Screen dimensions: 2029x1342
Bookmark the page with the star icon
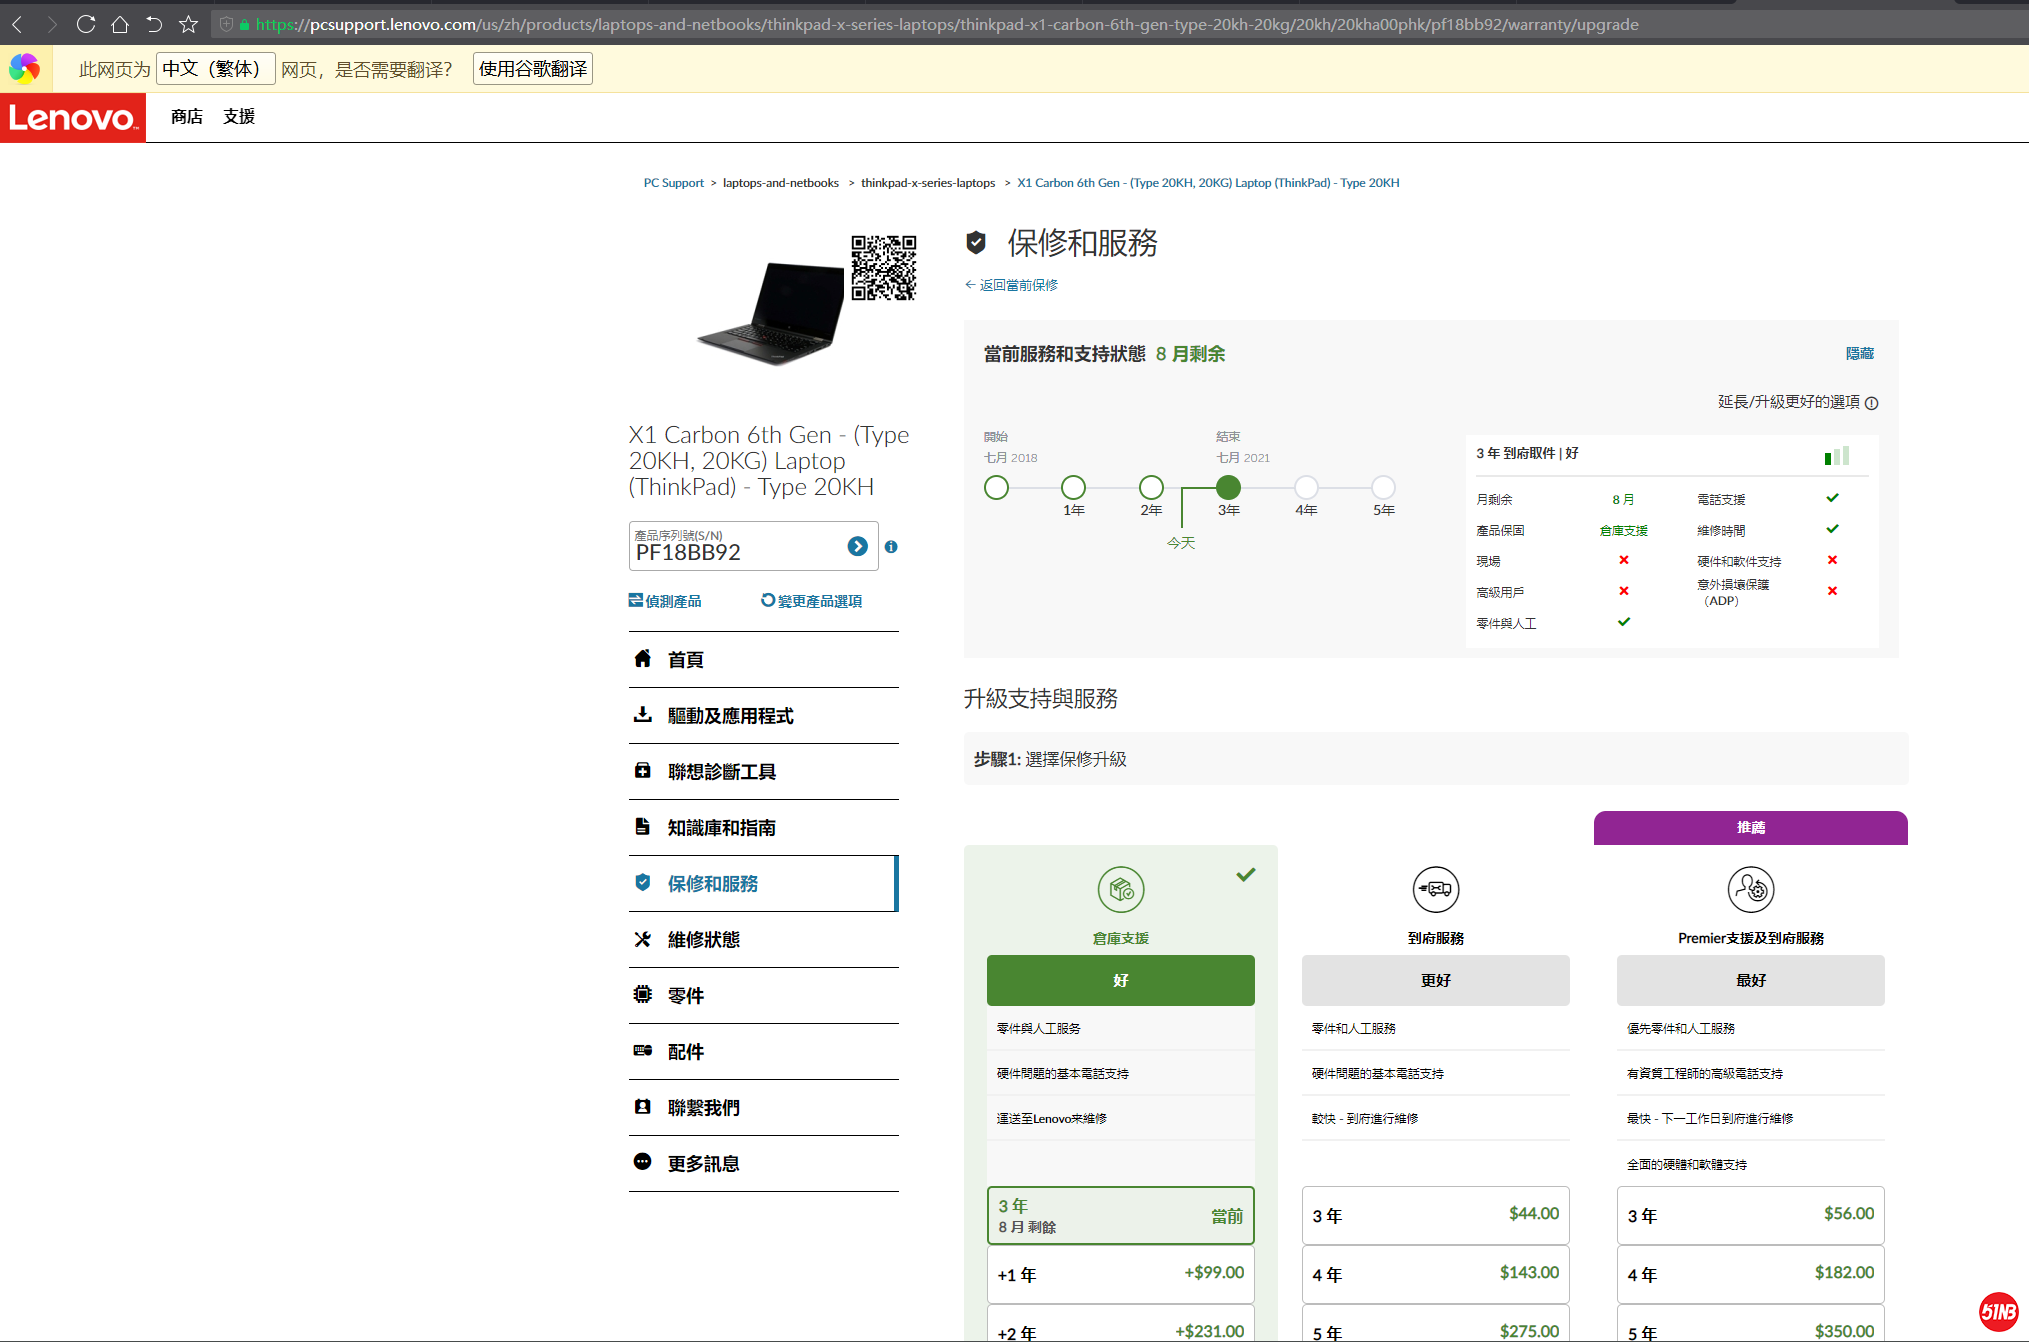click(x=188, y=24)
